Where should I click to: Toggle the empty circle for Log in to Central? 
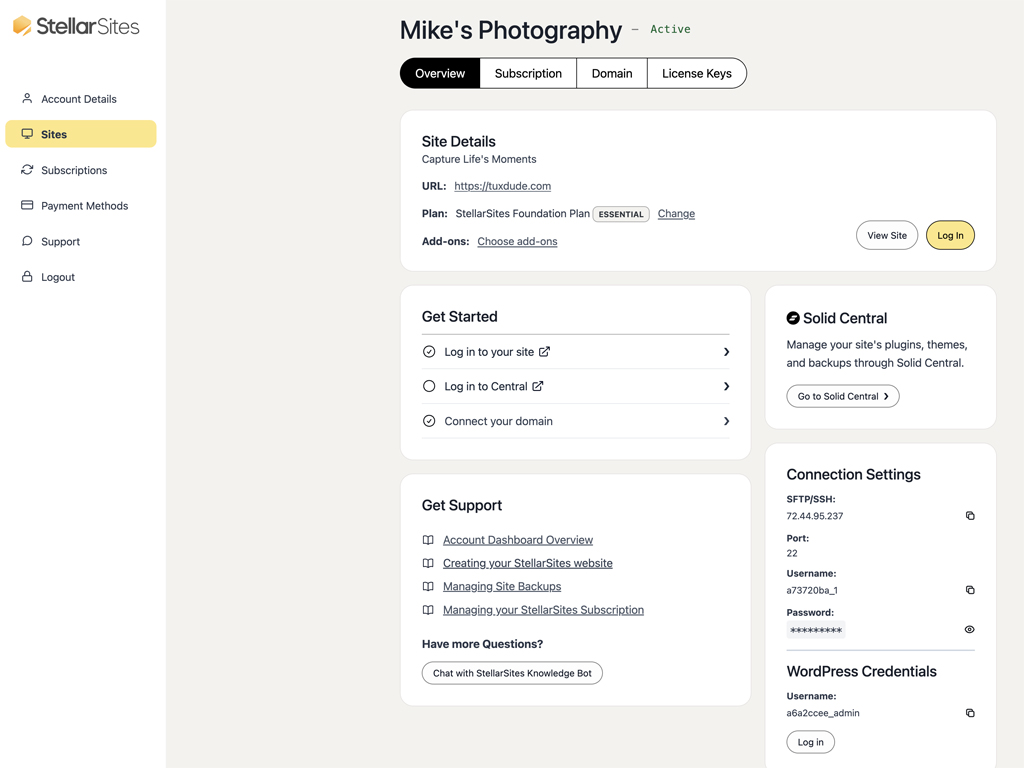pyautogui.click(x=429, y=386)
